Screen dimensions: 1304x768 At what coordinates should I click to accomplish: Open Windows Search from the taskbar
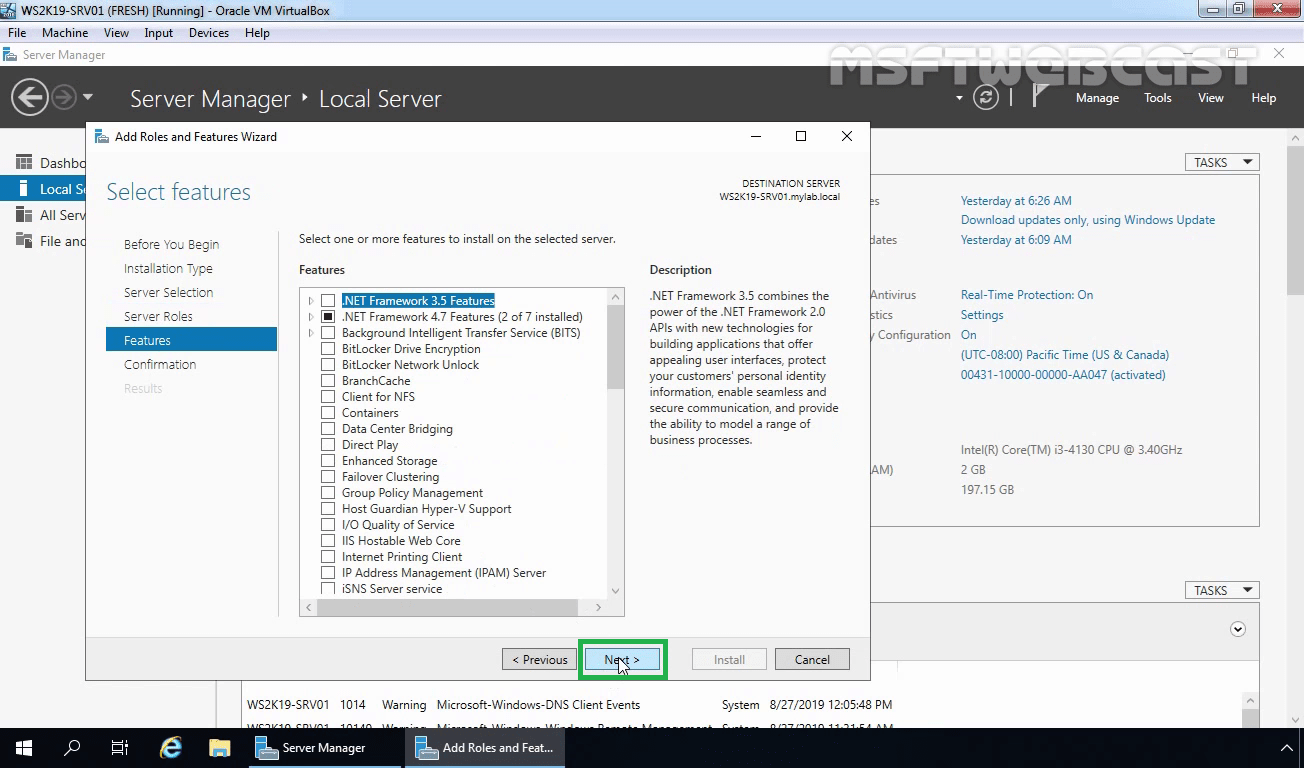[x=70, y=747]
